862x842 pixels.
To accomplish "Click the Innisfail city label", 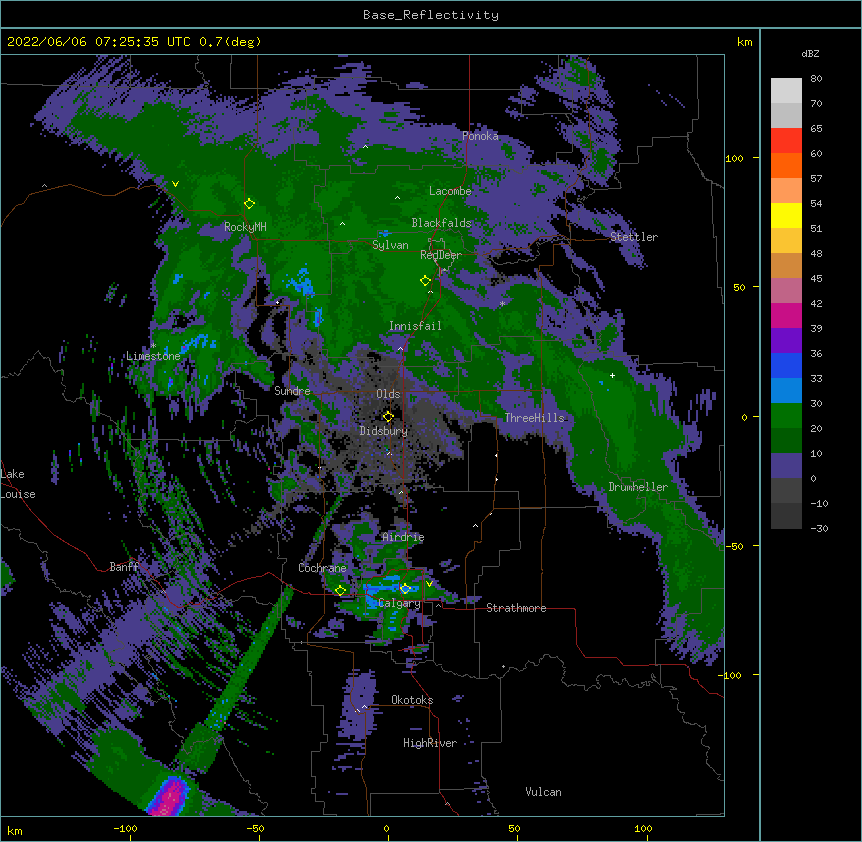I will pos(415,326).
